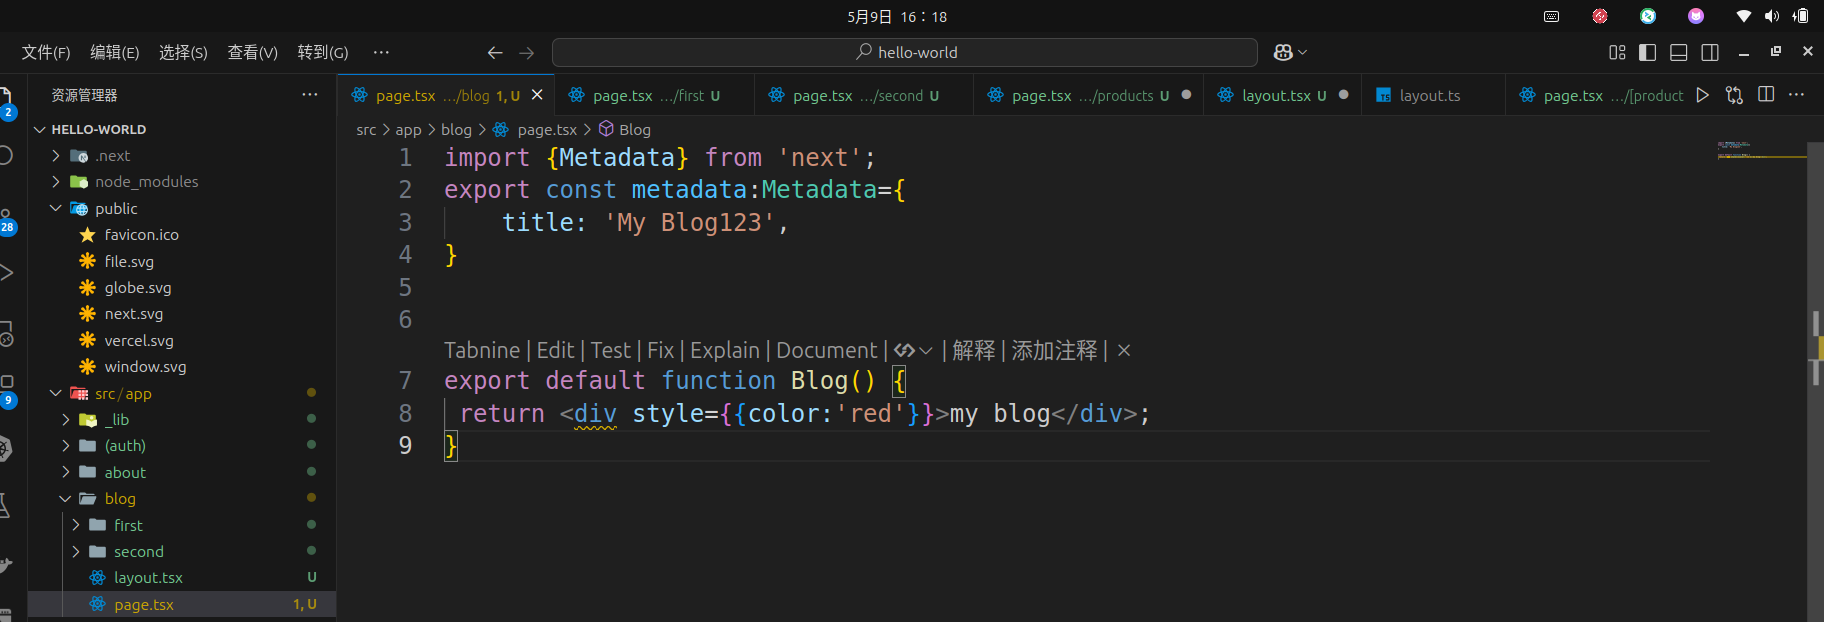Click the Copilot chat icon in title bar

pyautogui.click(x=1284, y=52)
